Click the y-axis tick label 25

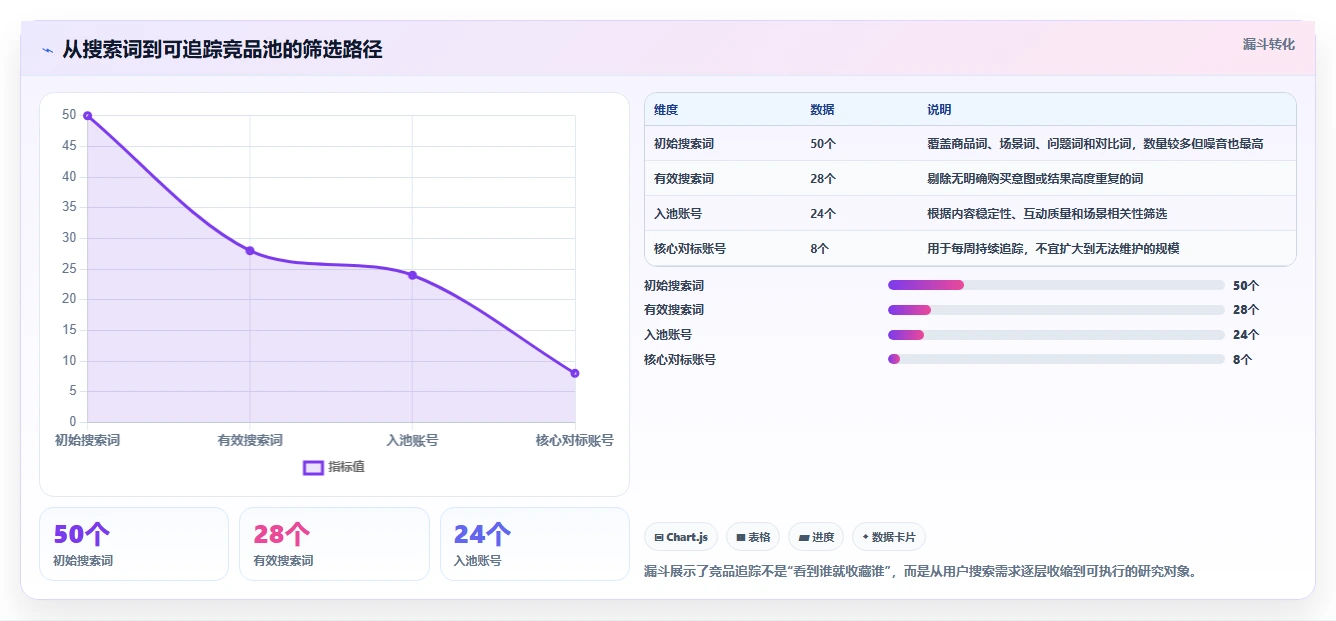(x=69, y=268)
